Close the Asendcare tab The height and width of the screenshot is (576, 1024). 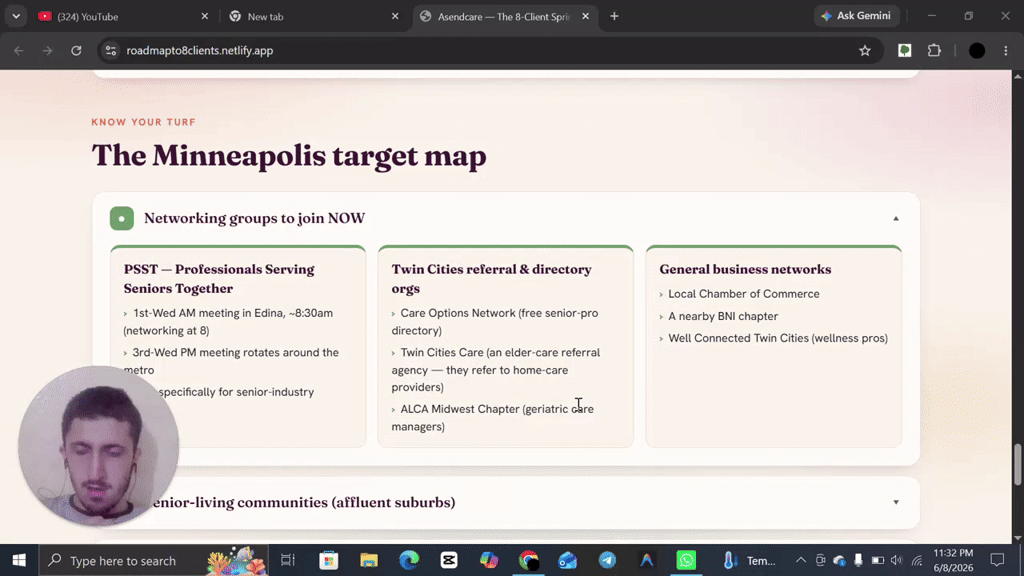[x=585, y=16]
